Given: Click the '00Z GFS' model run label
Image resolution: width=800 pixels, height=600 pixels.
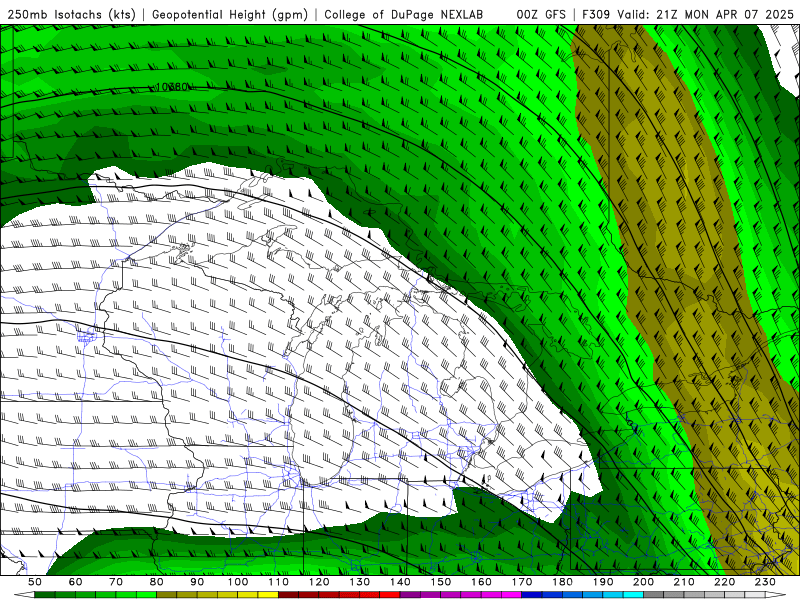Looking at the screenshot, I should (x=541, y=15).
